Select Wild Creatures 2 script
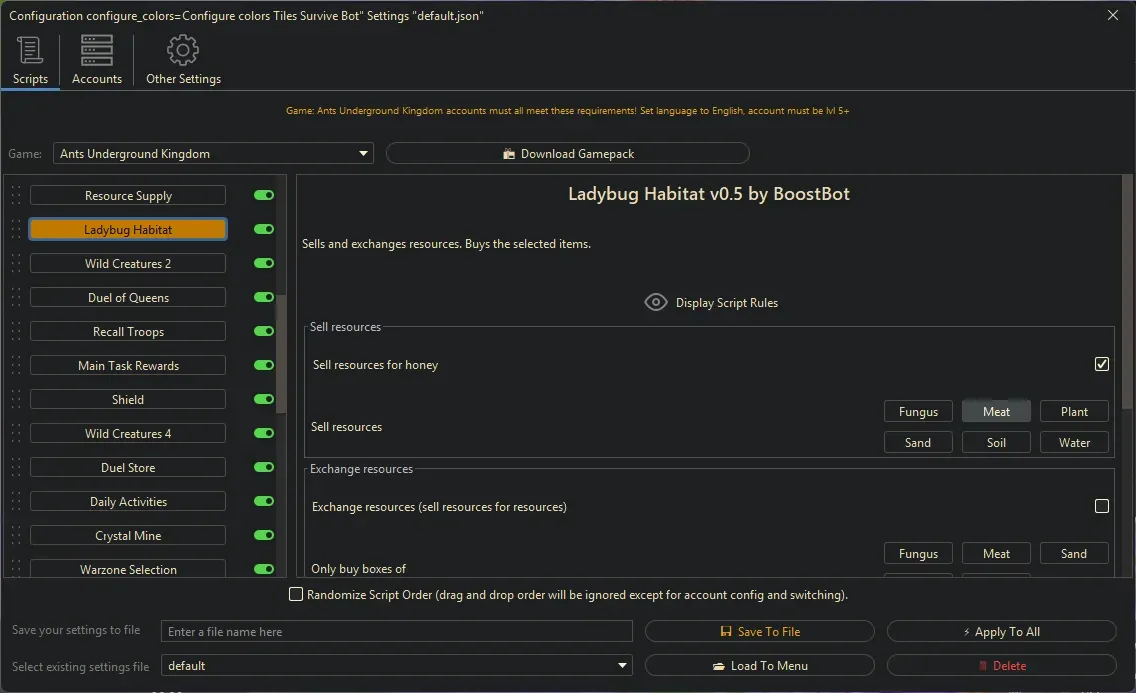The height and width of the screenshot is (693, 1136). point(128,264)
